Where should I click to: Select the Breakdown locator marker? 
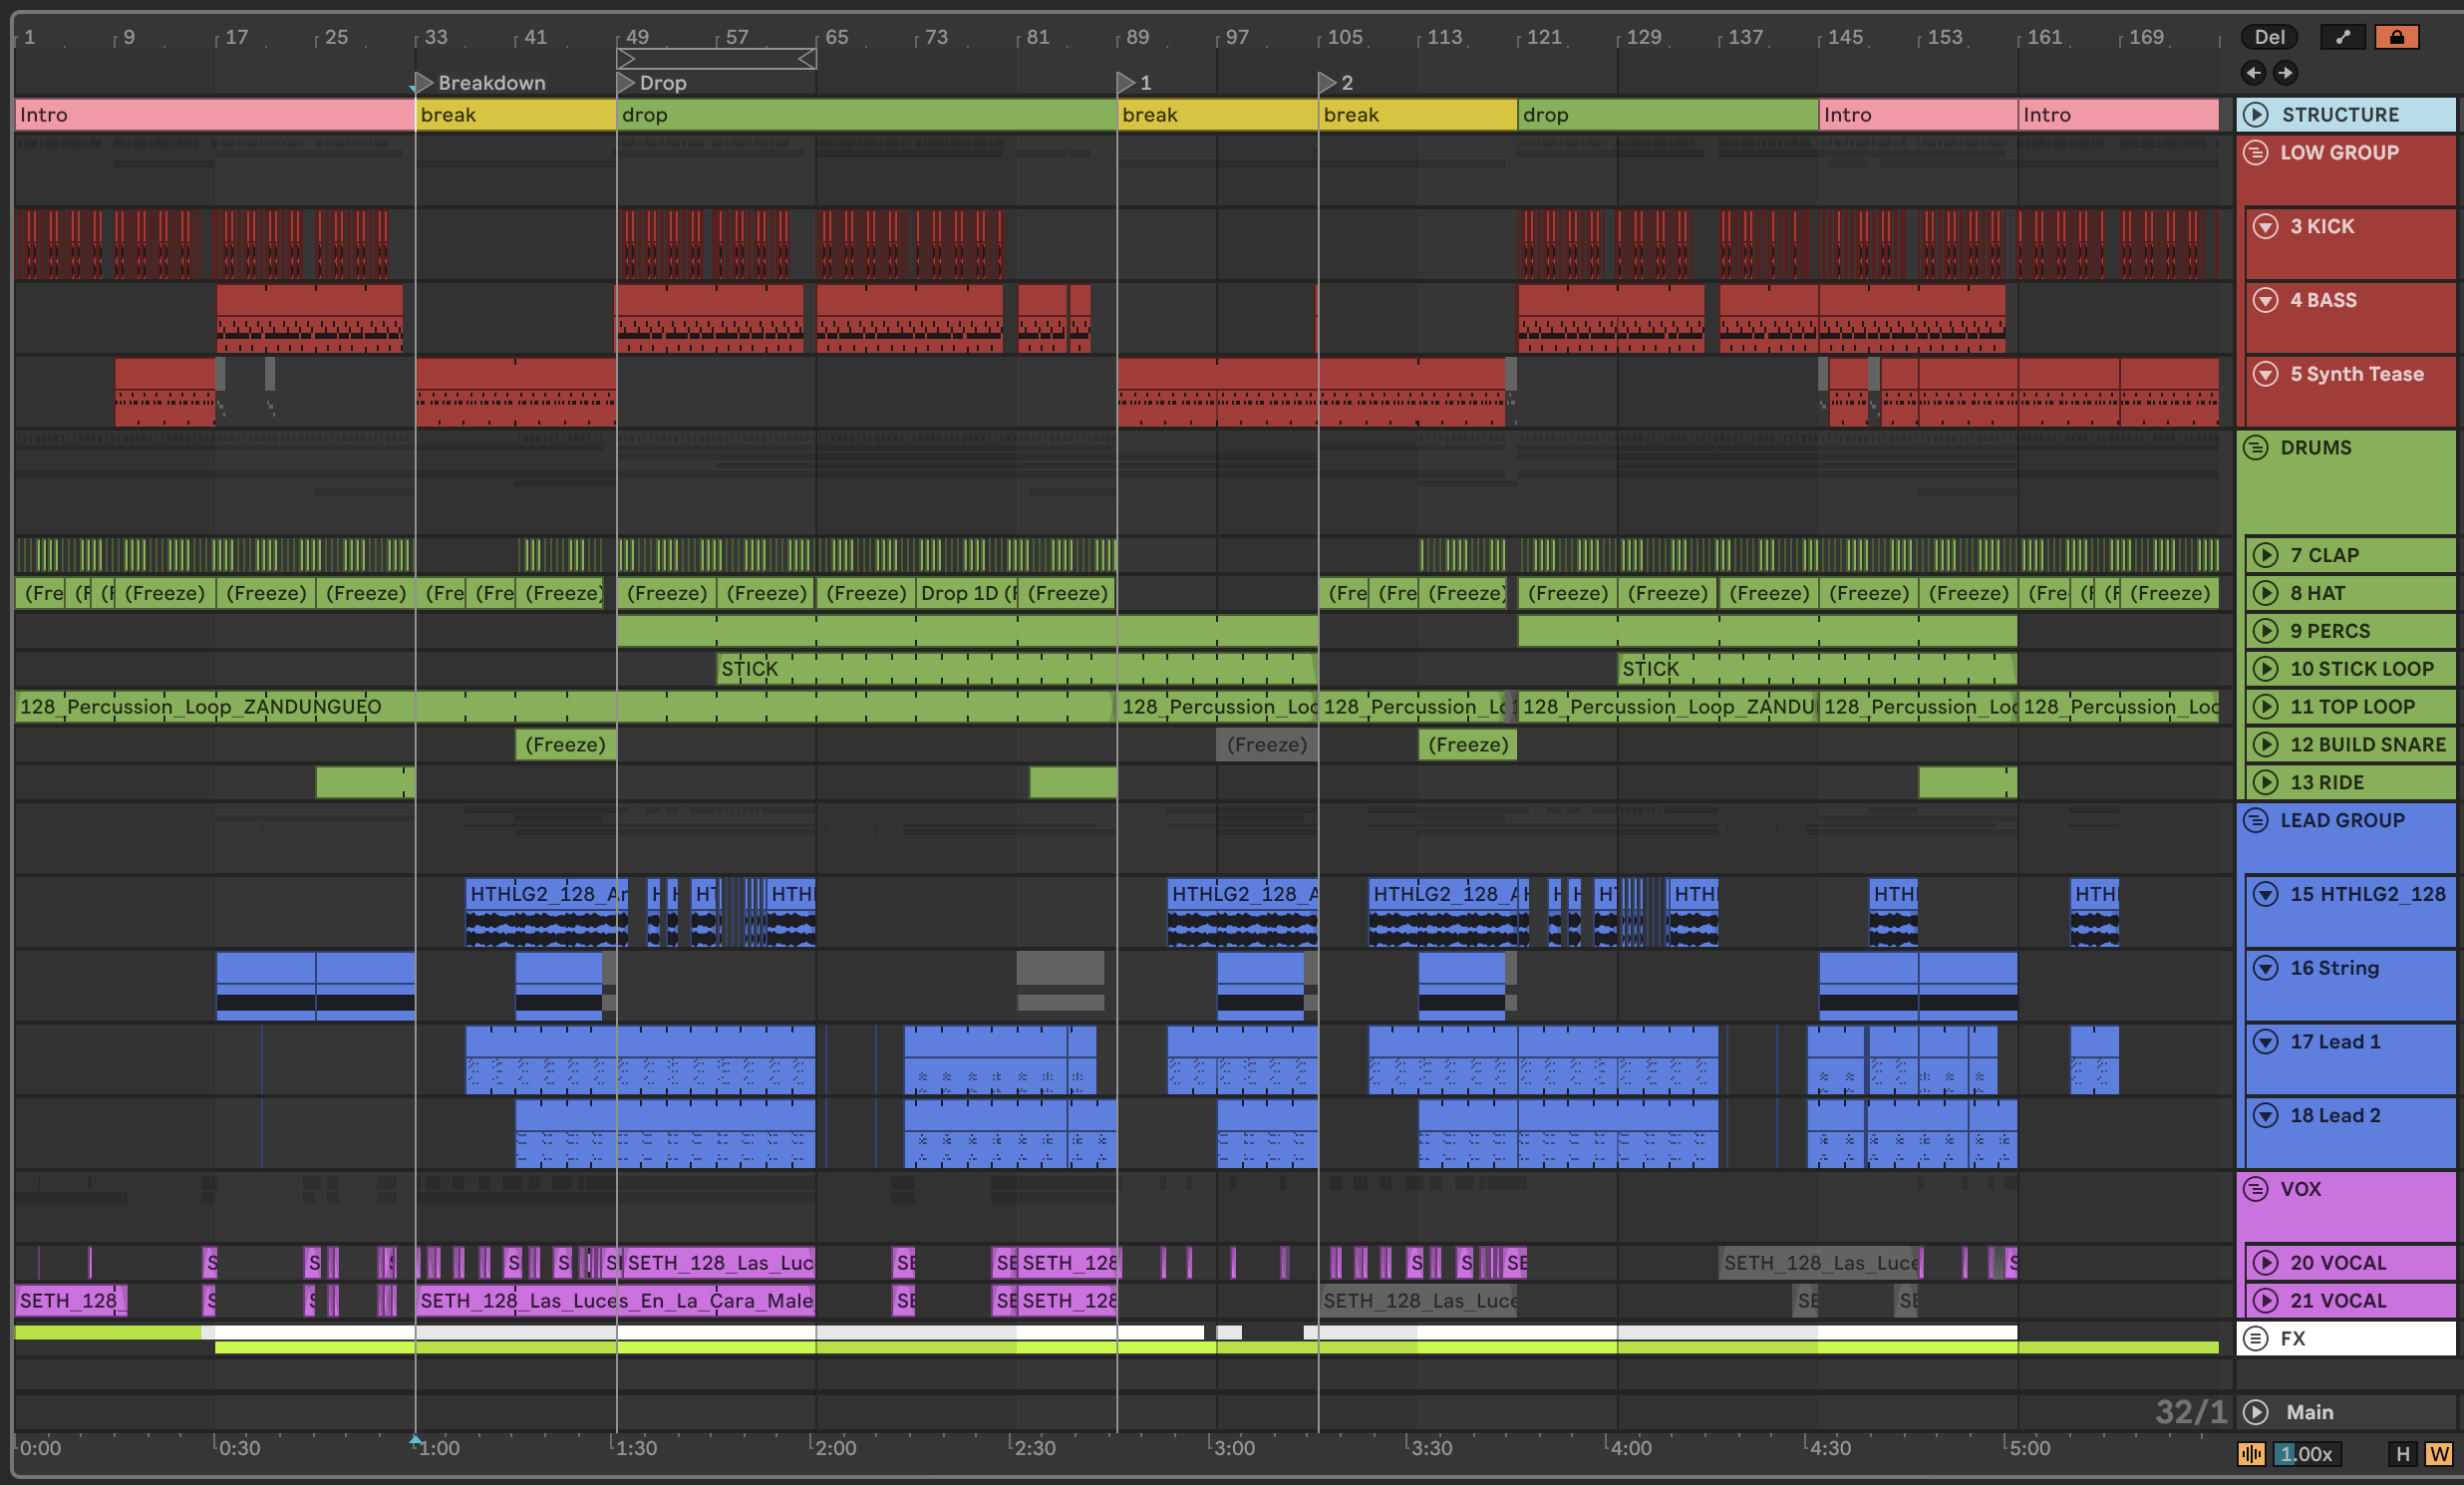point(424,82)
